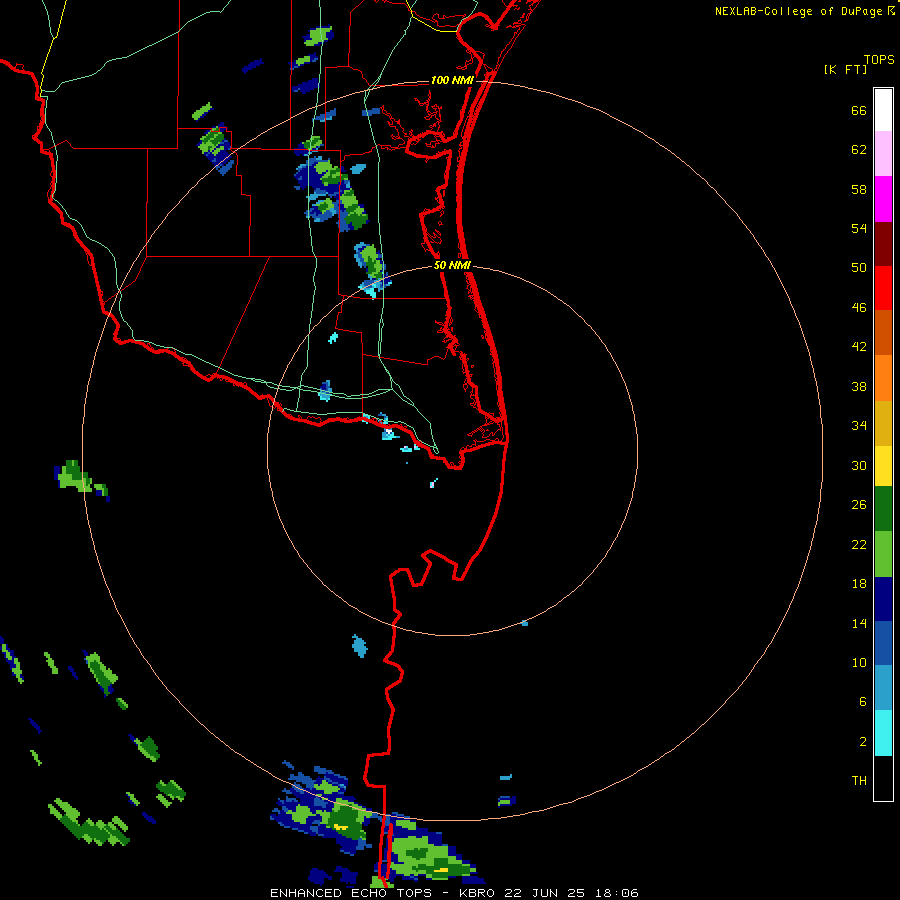Select the 46 legend value
This screenshot has height=900, width=900.
point(859,308)
